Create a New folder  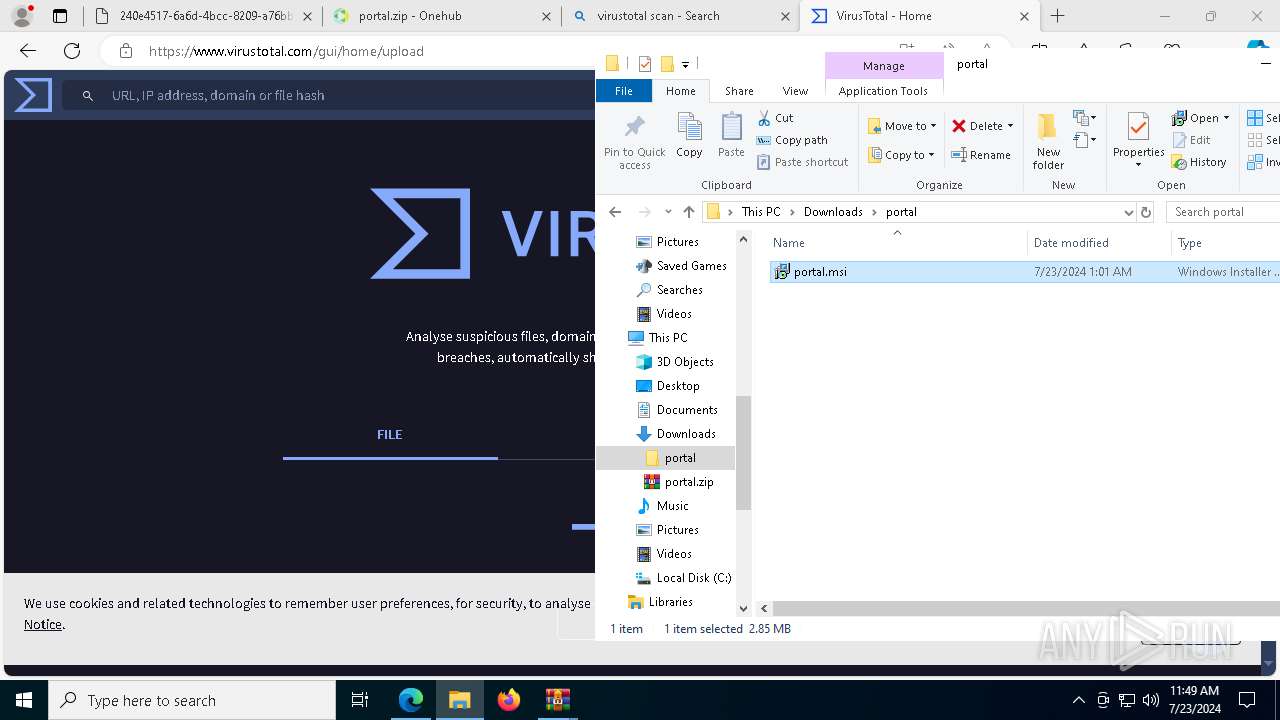pos(1048,140)
